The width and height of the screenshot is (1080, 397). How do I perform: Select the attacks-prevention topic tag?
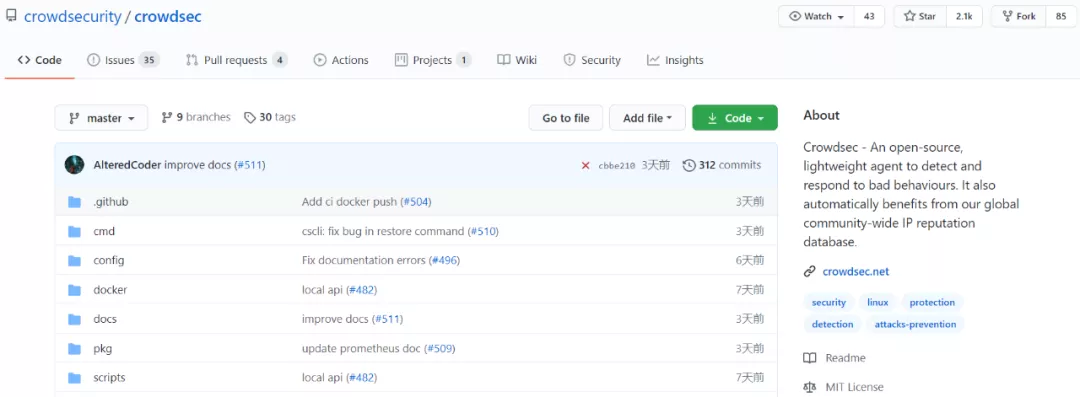click(x=915, y=324)
